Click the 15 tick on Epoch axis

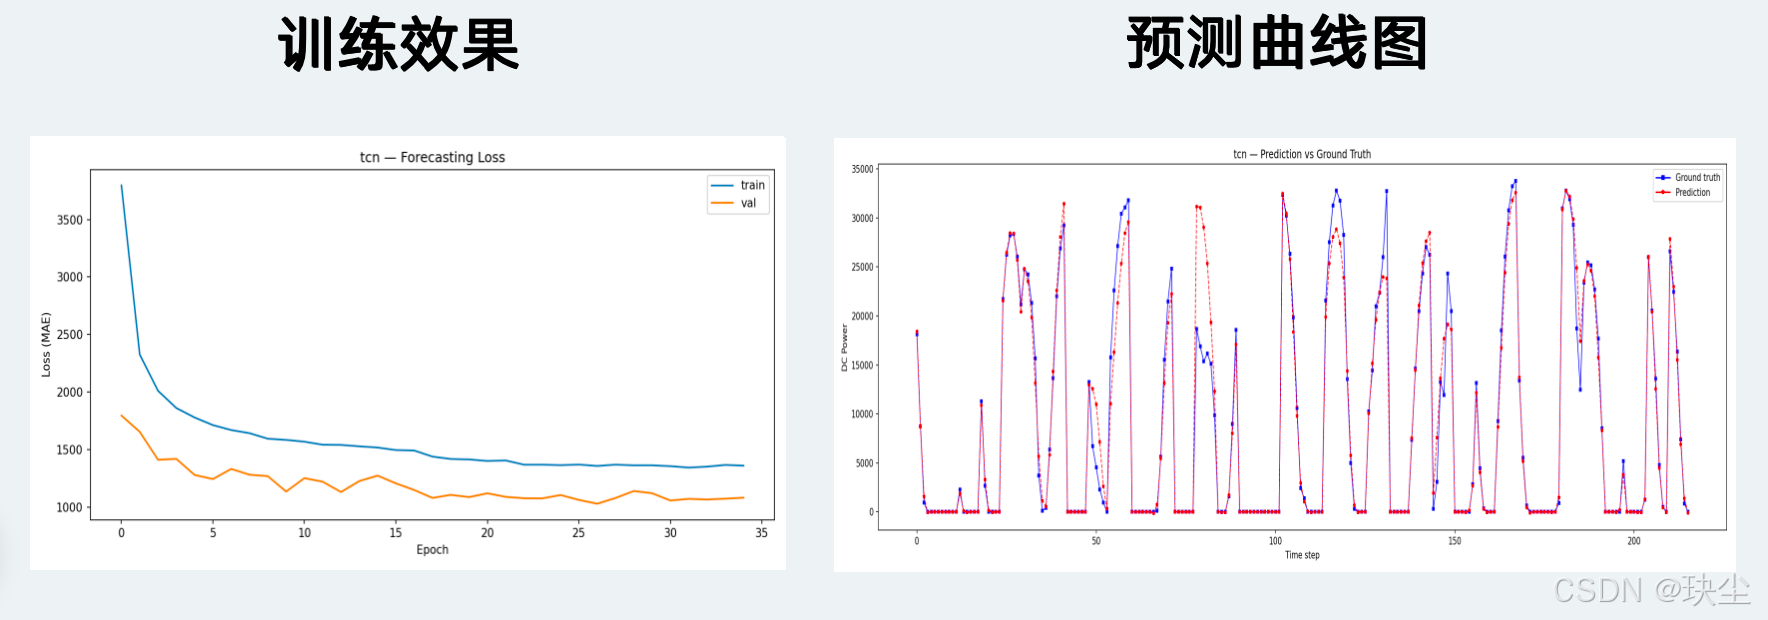(x=396, y=532)
